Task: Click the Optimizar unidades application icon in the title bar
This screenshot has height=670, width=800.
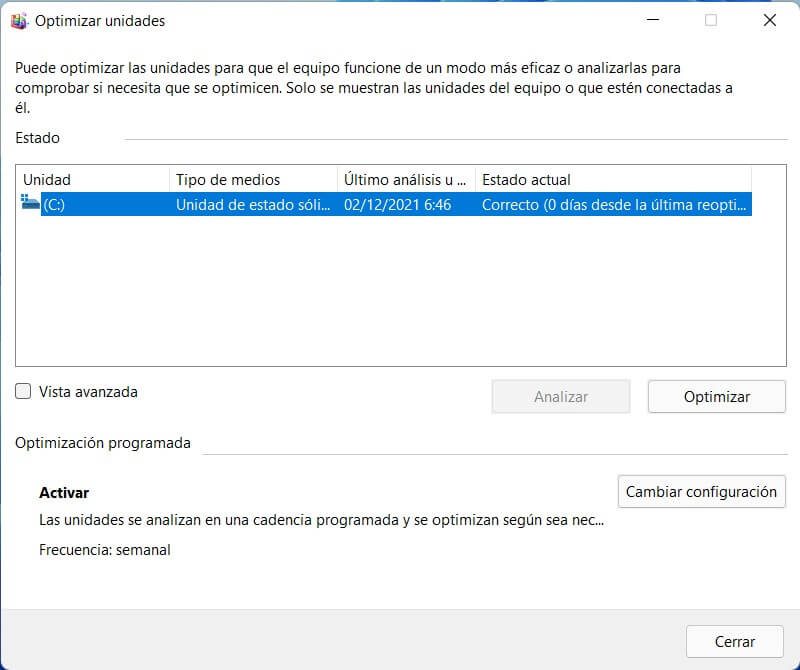Action: point(18,19)
